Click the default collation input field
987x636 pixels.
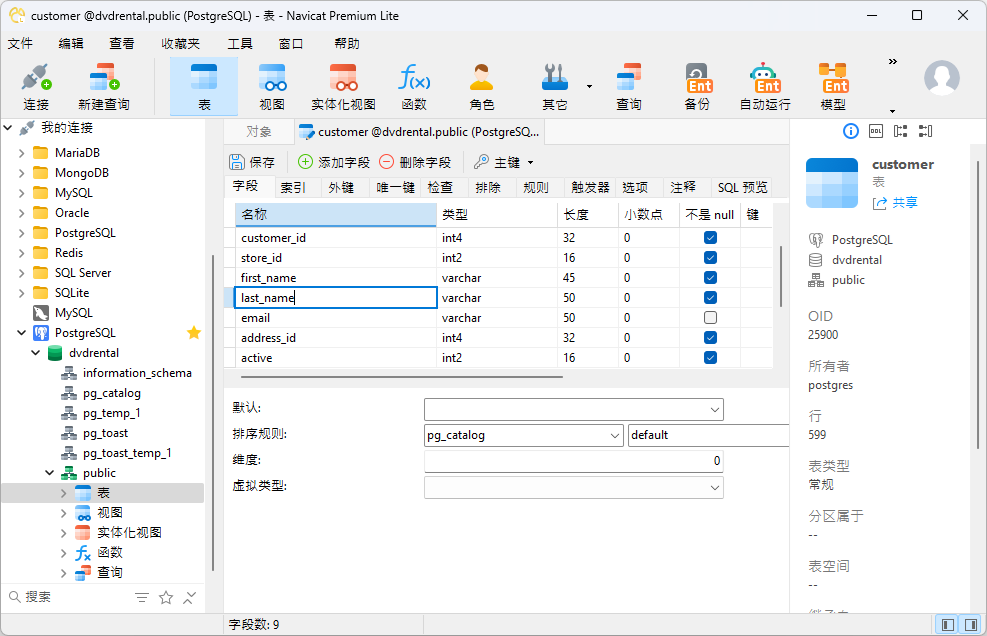pos(708,435)
